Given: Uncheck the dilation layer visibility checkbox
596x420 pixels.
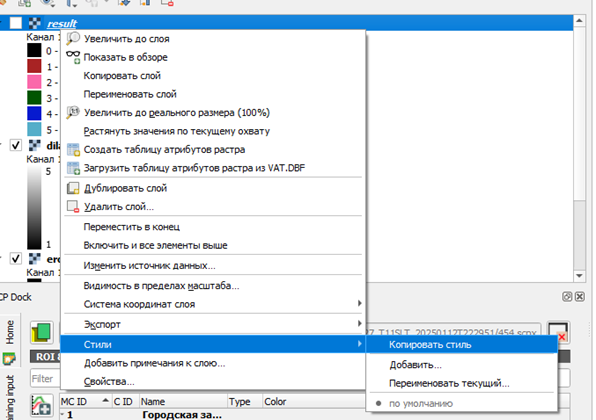Looking at the screenshot, I should pos(16,145).
